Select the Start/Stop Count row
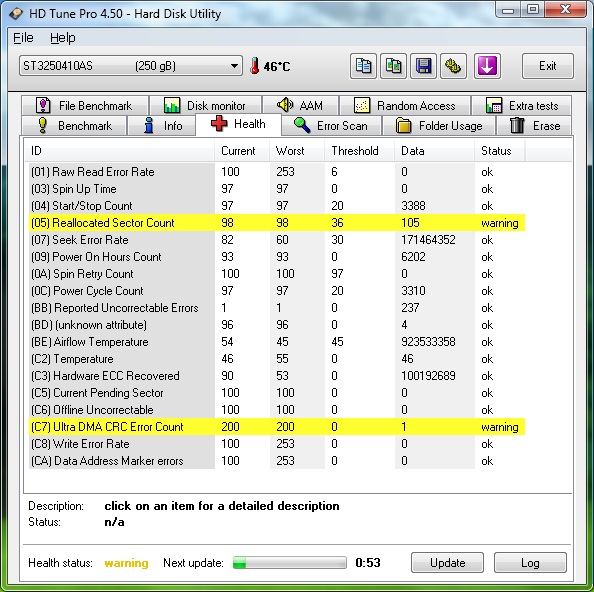The height and width of the screenshot is (592, 594). (277, 206)
